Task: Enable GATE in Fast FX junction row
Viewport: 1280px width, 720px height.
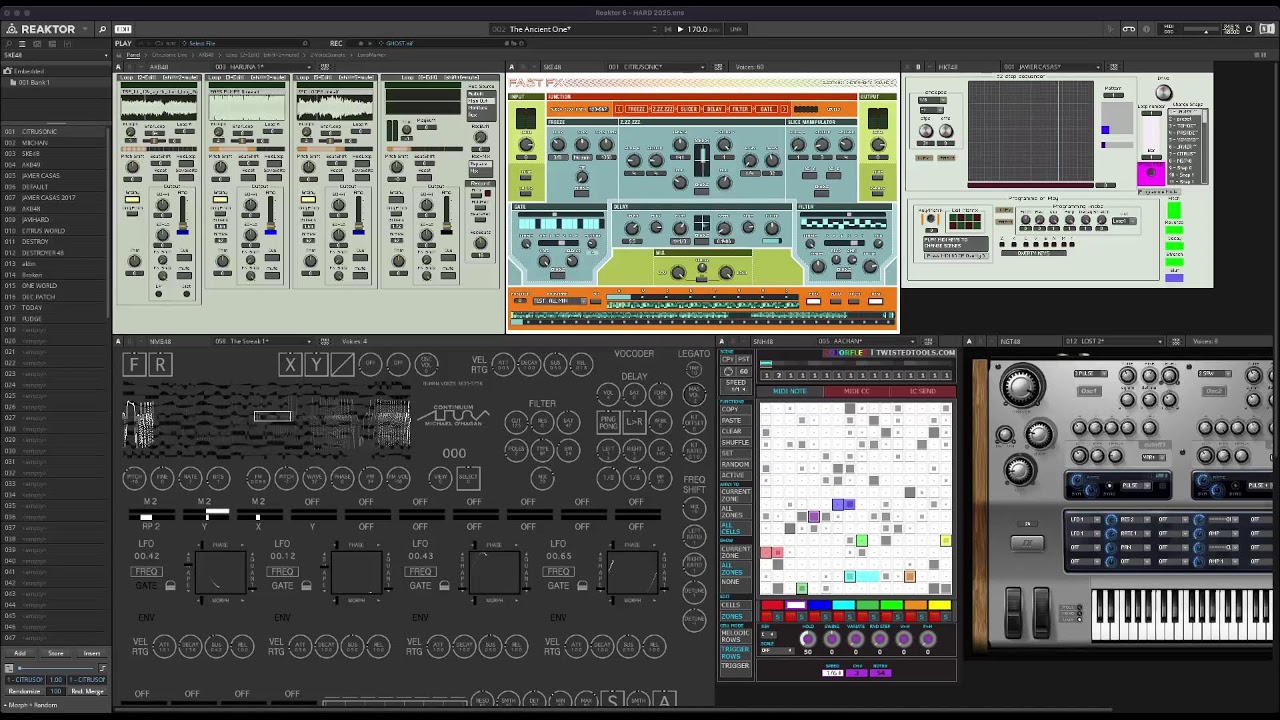Action: [767, 109]
